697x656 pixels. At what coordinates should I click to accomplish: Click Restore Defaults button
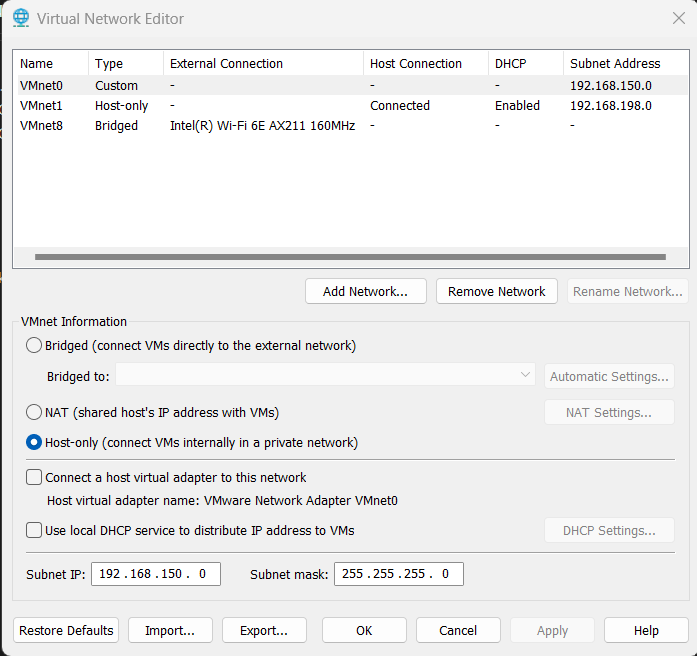[x=66, y=631]
